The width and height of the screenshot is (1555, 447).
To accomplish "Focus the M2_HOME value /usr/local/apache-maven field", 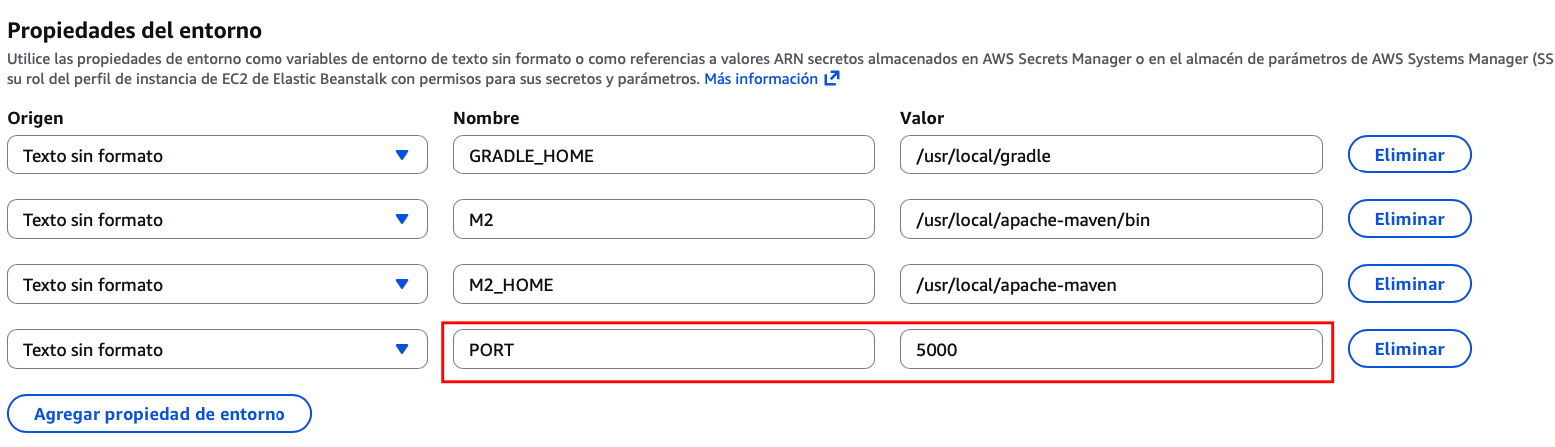I will click(1111, 285).
